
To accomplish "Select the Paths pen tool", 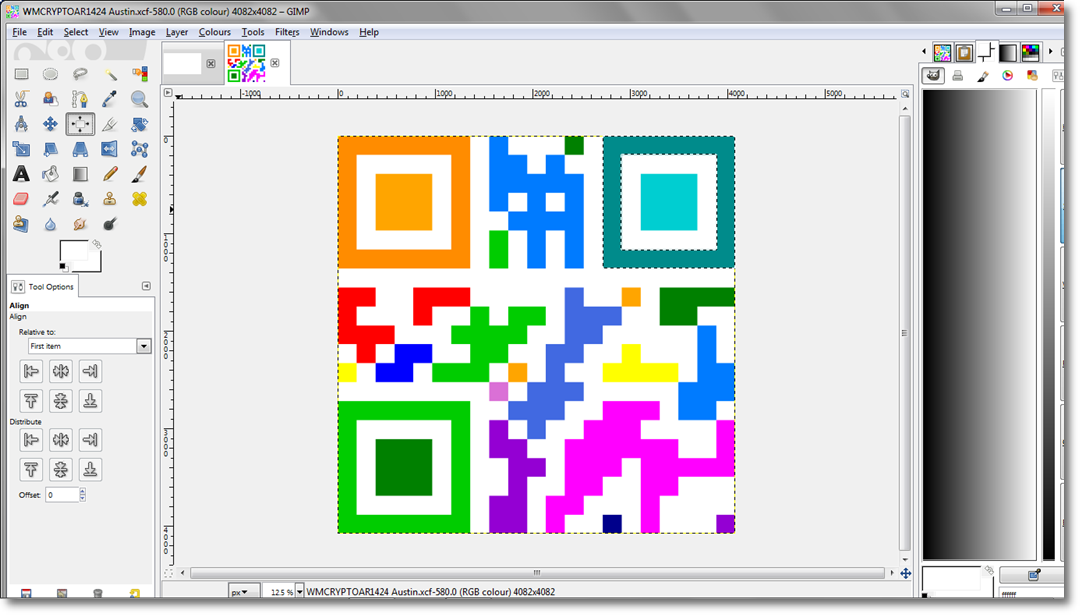I will click(x=80, y=99).
